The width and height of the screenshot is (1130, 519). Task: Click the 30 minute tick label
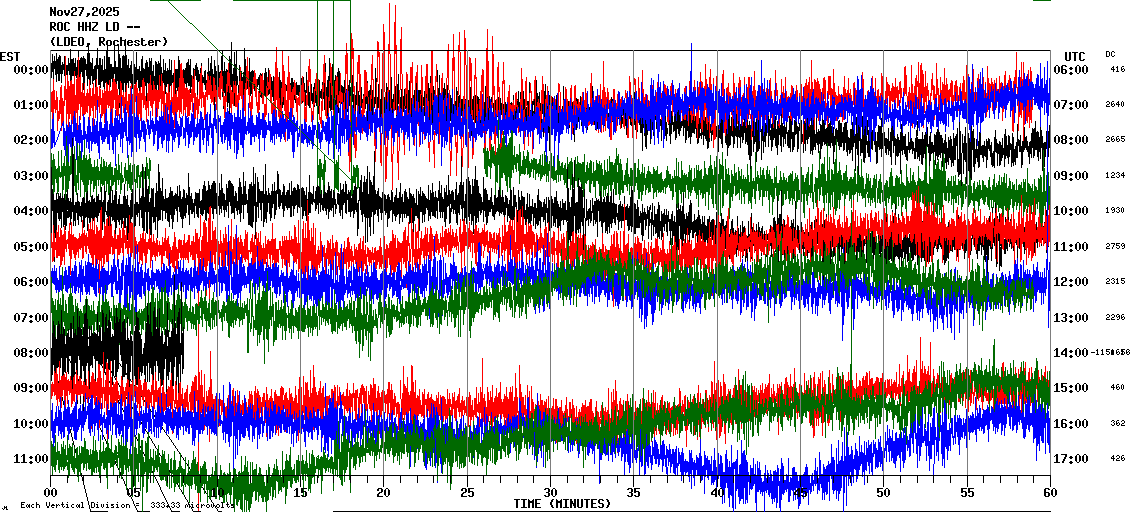point(550,493)
